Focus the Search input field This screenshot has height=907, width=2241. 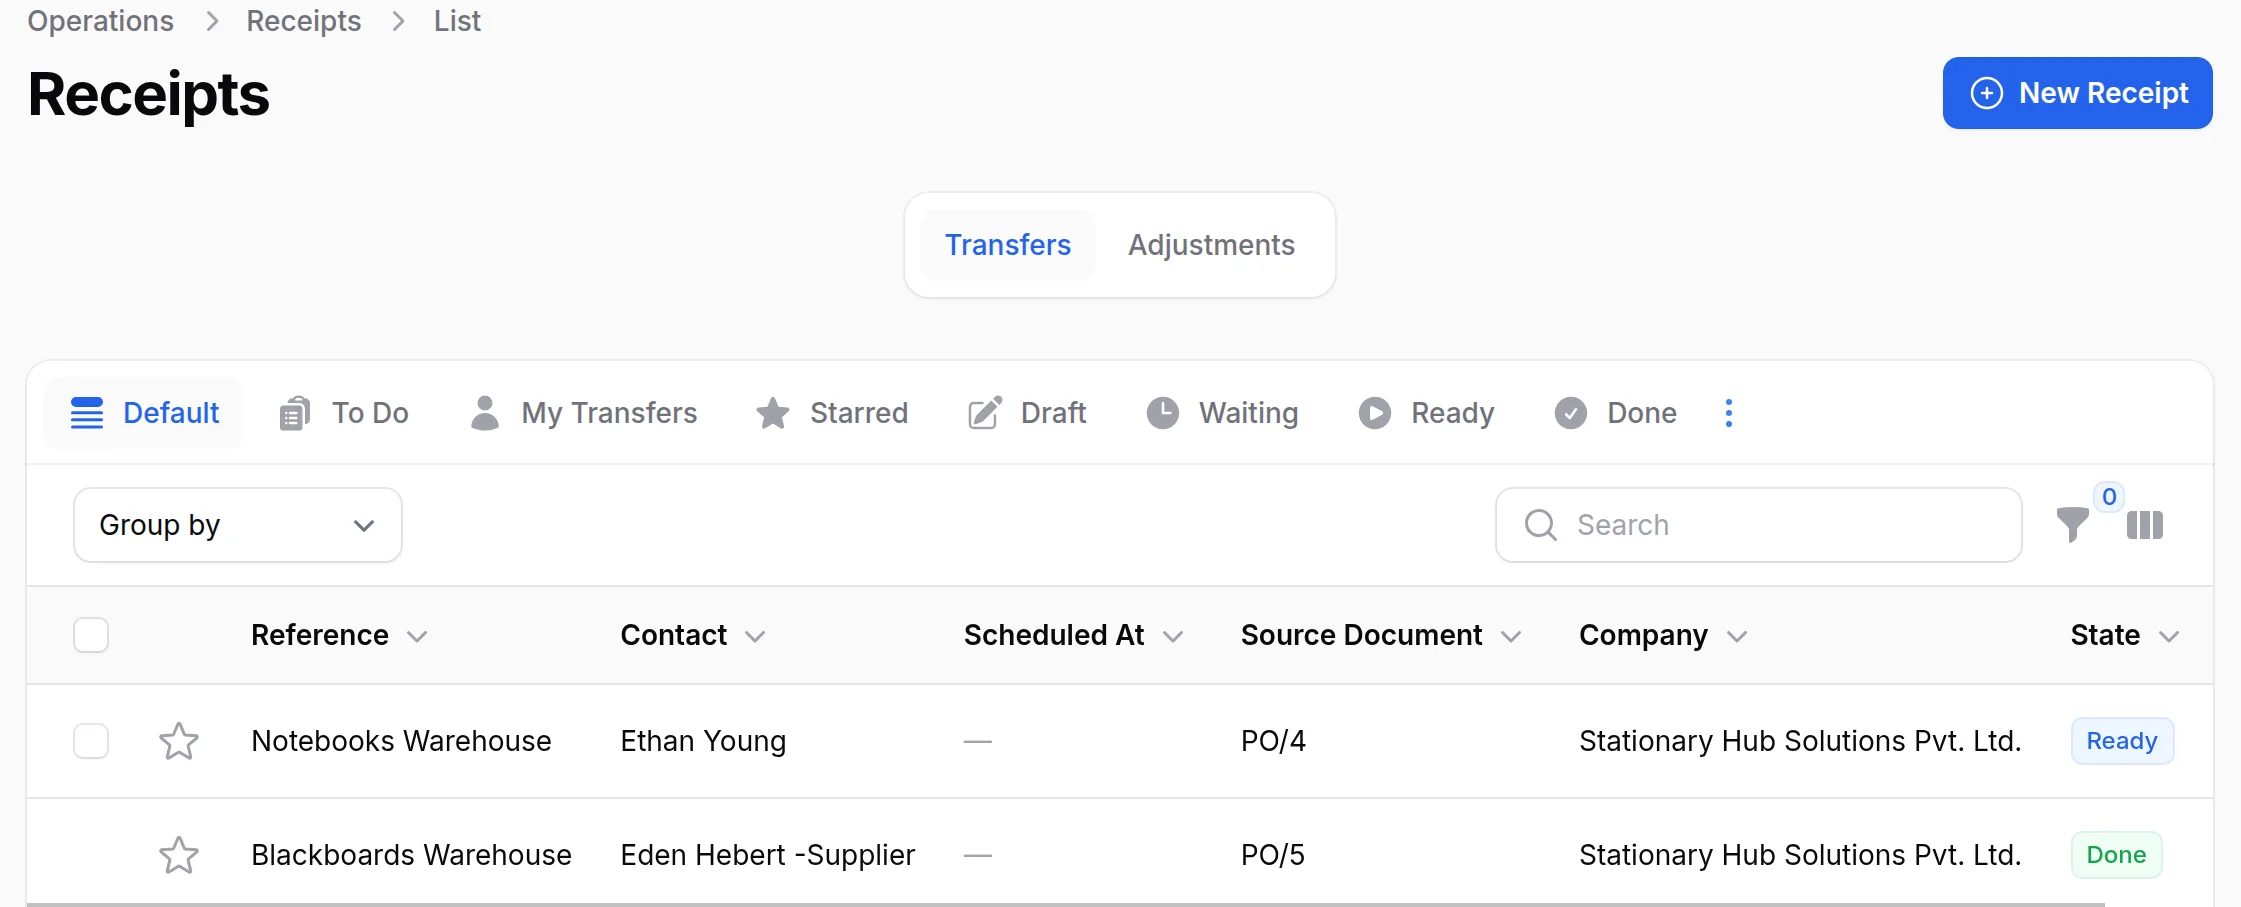coord(1758,525)
